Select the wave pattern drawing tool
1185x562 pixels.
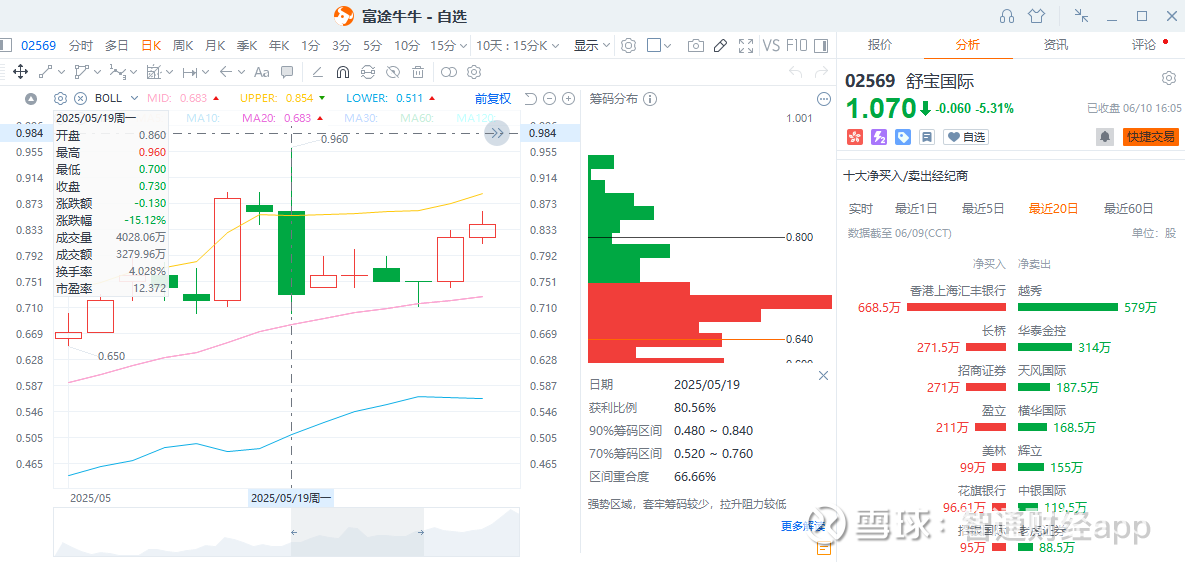point(117,73)
